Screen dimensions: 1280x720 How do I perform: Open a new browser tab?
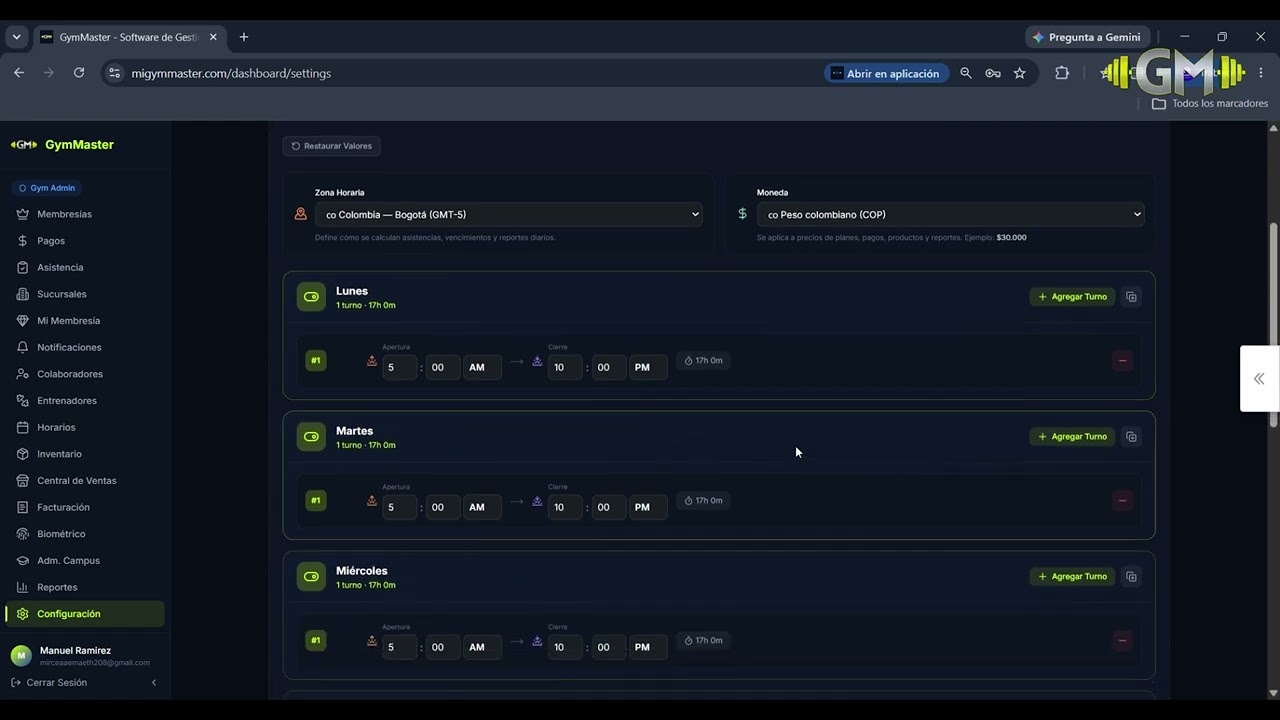pos(244,37)
